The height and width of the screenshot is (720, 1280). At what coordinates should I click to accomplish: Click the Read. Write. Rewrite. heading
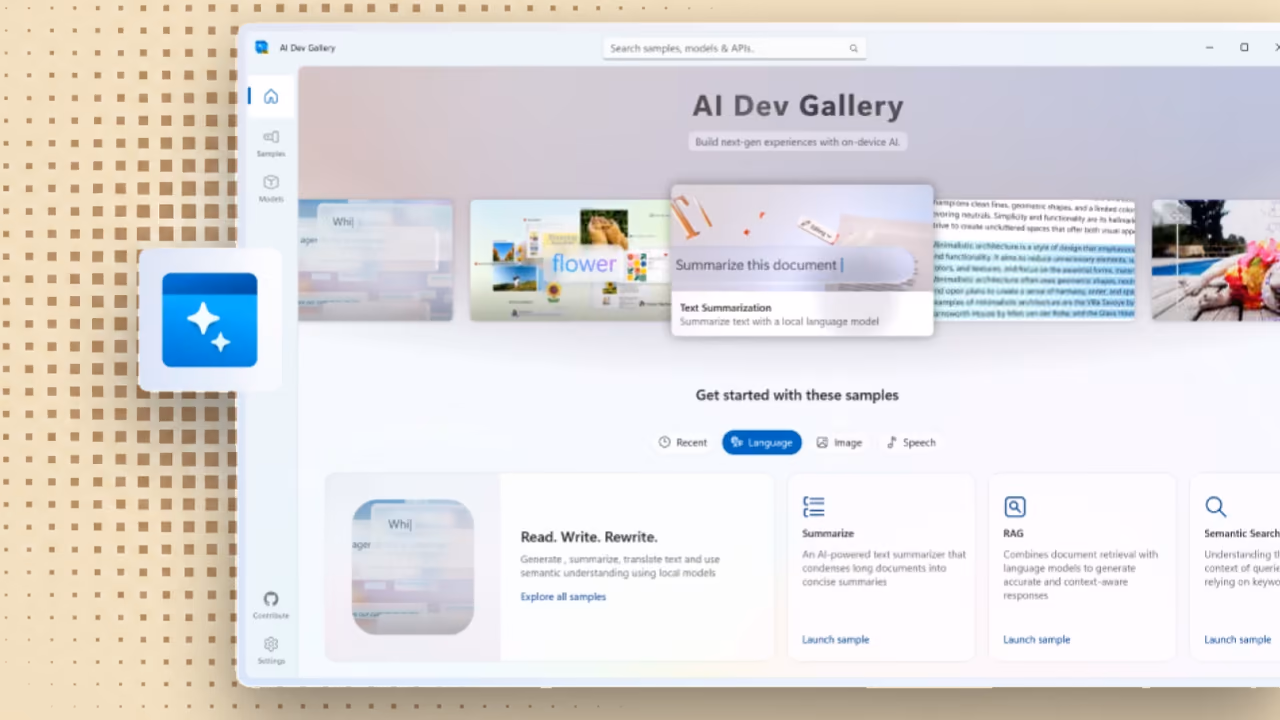point(589,537)
